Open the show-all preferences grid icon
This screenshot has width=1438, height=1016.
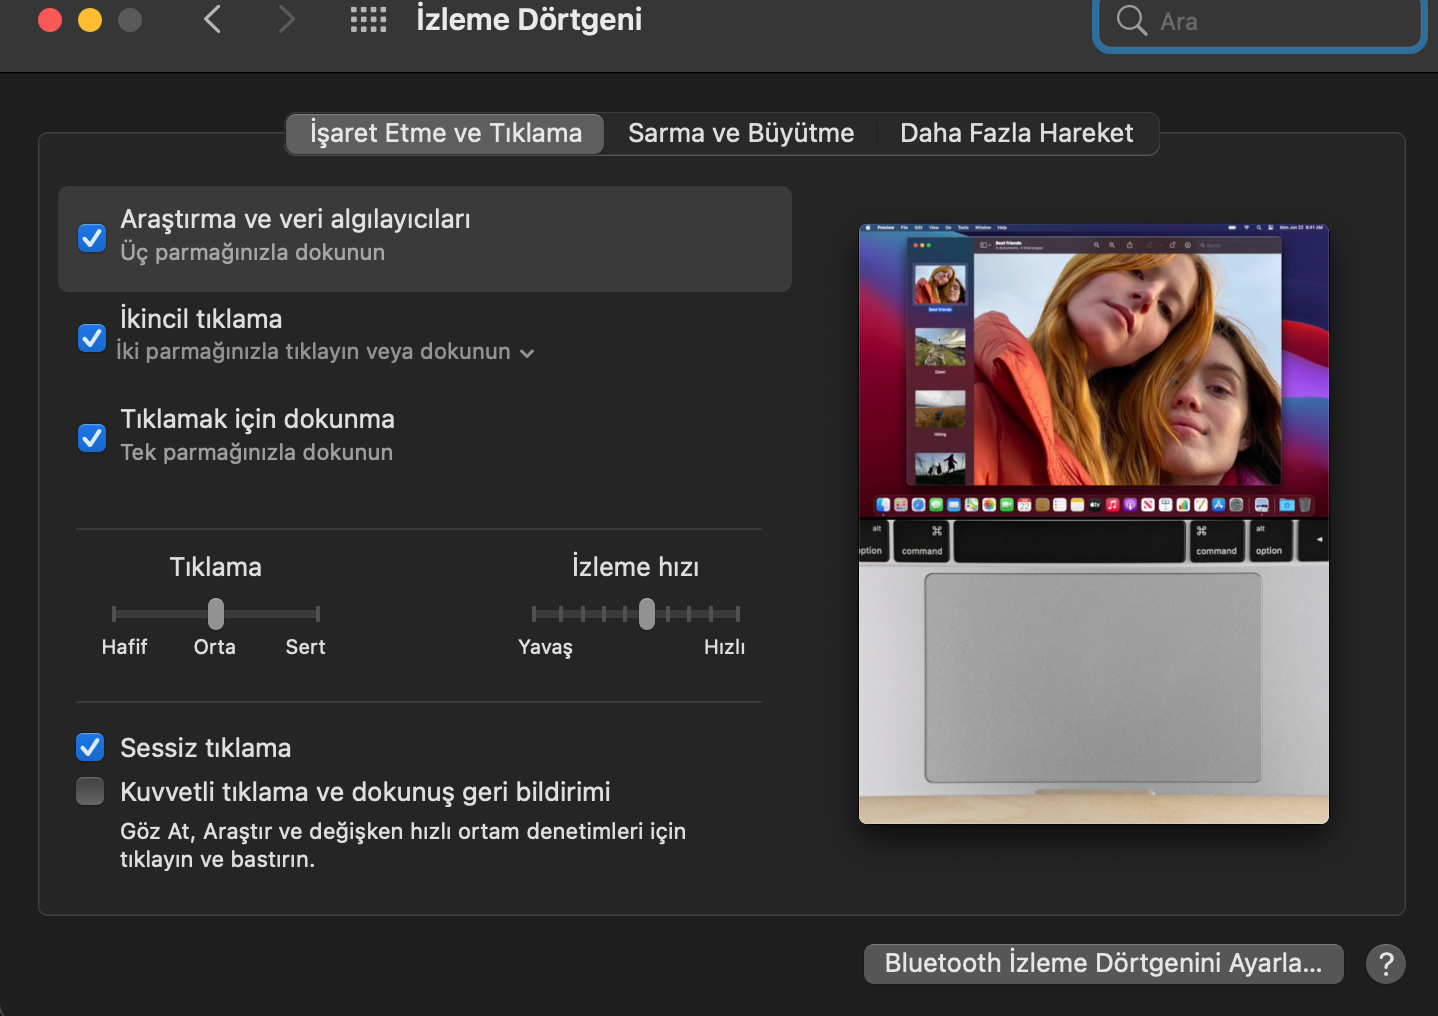tap(368, 19)
